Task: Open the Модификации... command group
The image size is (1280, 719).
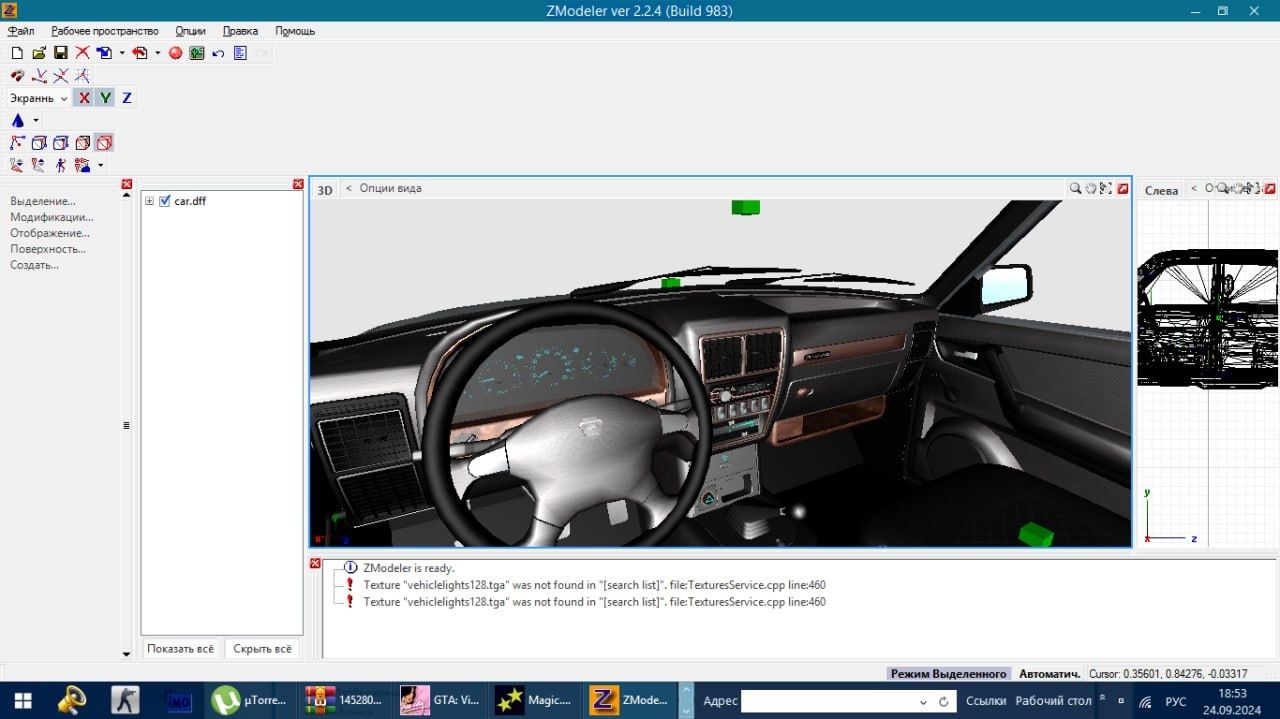Action: click(x=52, y=217)
